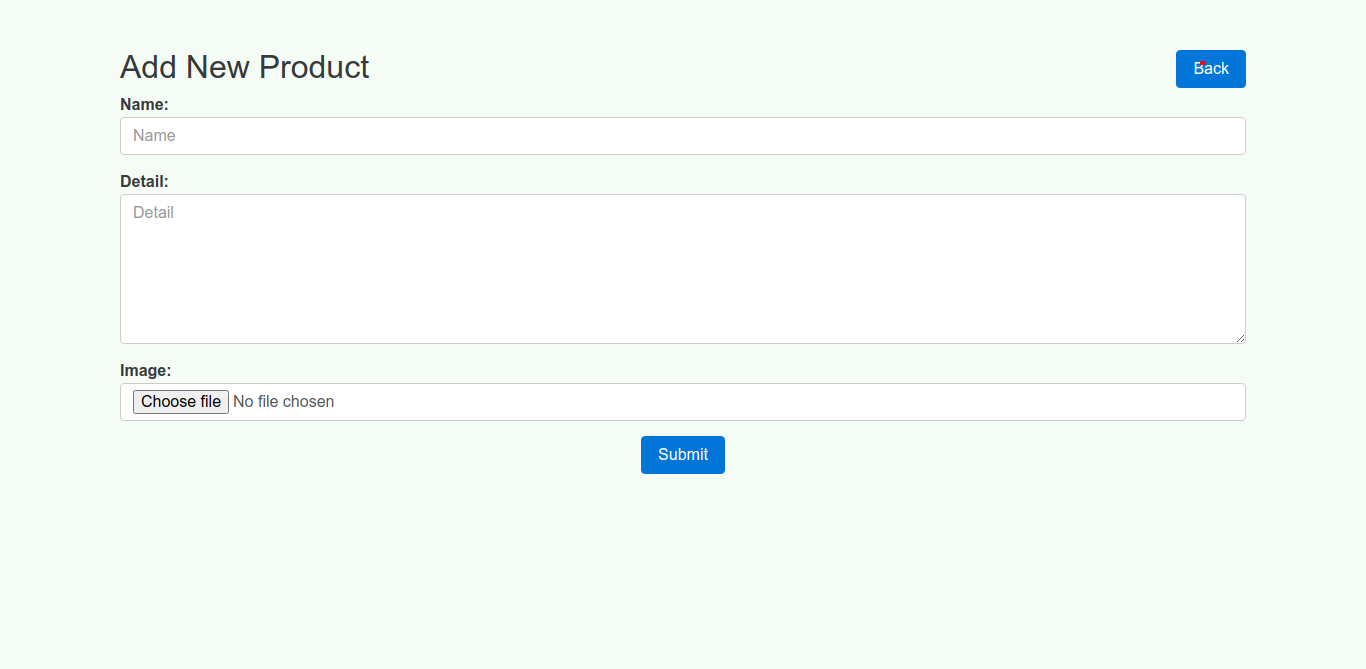Click inside the Detail text area
Image resolution: width=1366 pixels, height=669 pixels.
pyautogui.click(x=682, y=269)
